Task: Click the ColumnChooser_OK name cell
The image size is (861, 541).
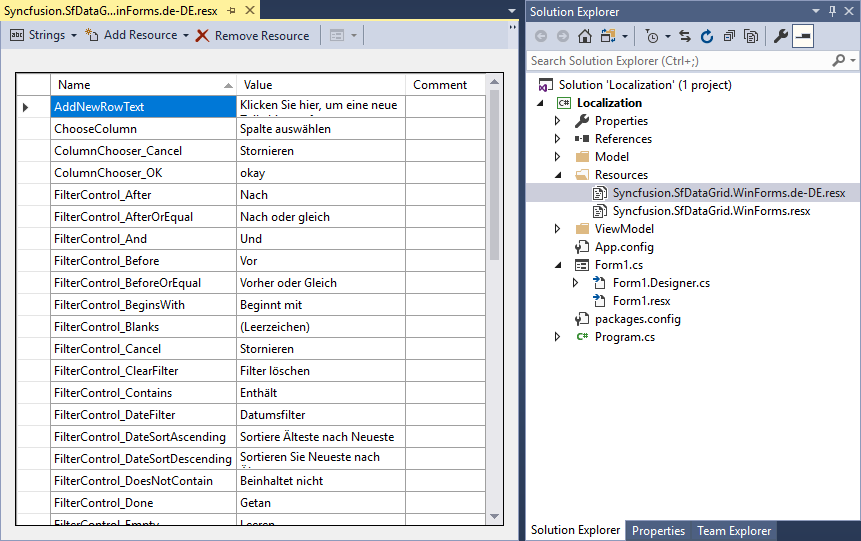Action: 143,173
